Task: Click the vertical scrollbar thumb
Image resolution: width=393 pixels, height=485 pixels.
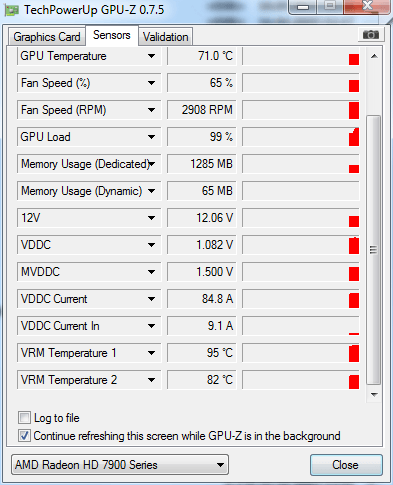Action: point(374,250)
